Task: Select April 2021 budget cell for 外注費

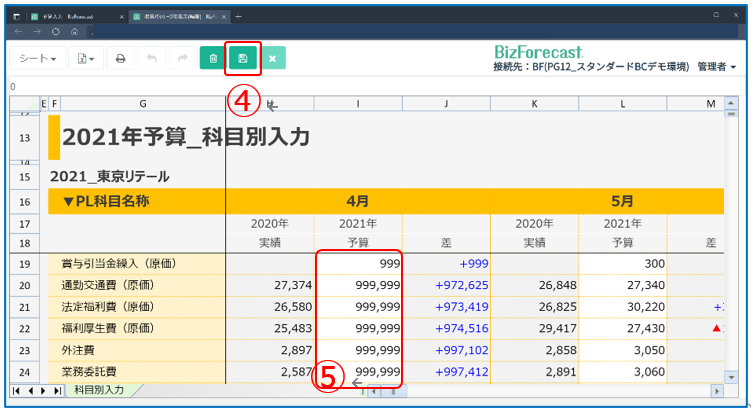Action: [359, 350]
